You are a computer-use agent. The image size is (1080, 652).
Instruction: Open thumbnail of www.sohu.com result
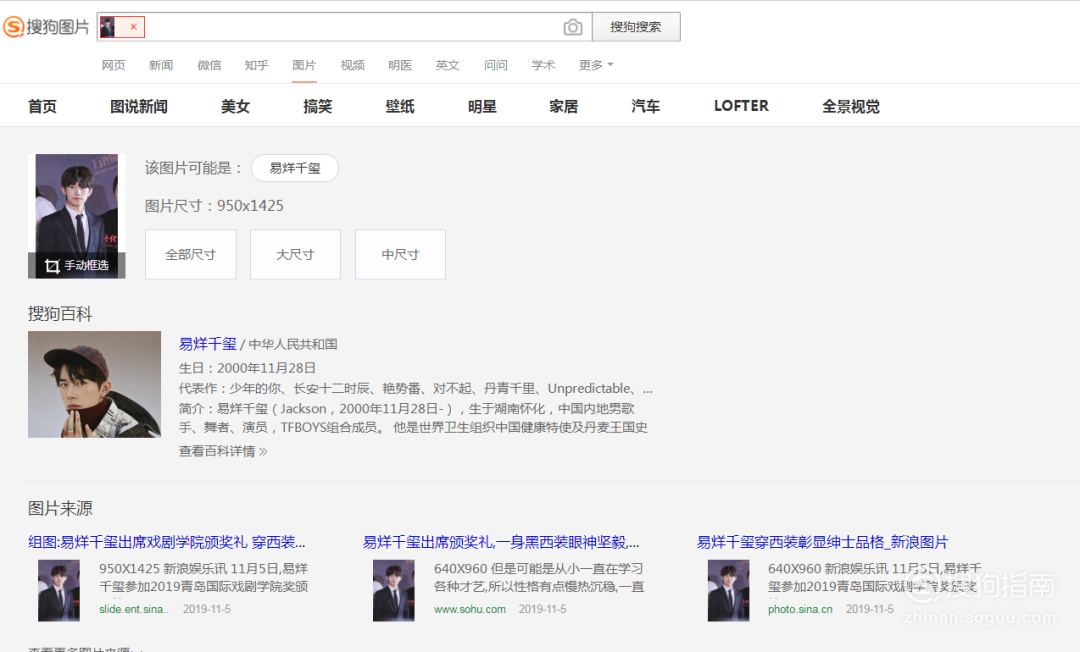pos(394,591)
